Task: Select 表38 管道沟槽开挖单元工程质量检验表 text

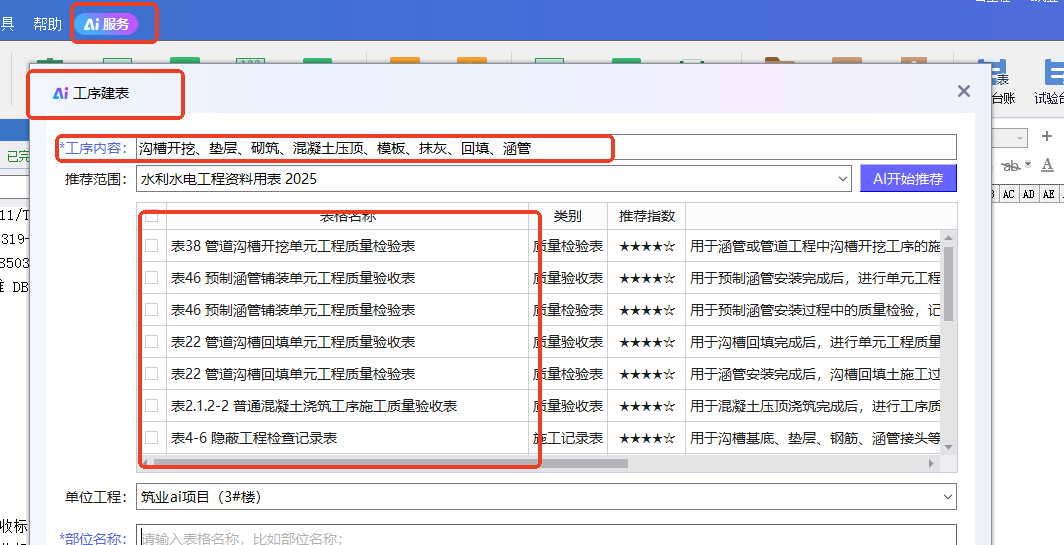Action: tap(292, 246)
